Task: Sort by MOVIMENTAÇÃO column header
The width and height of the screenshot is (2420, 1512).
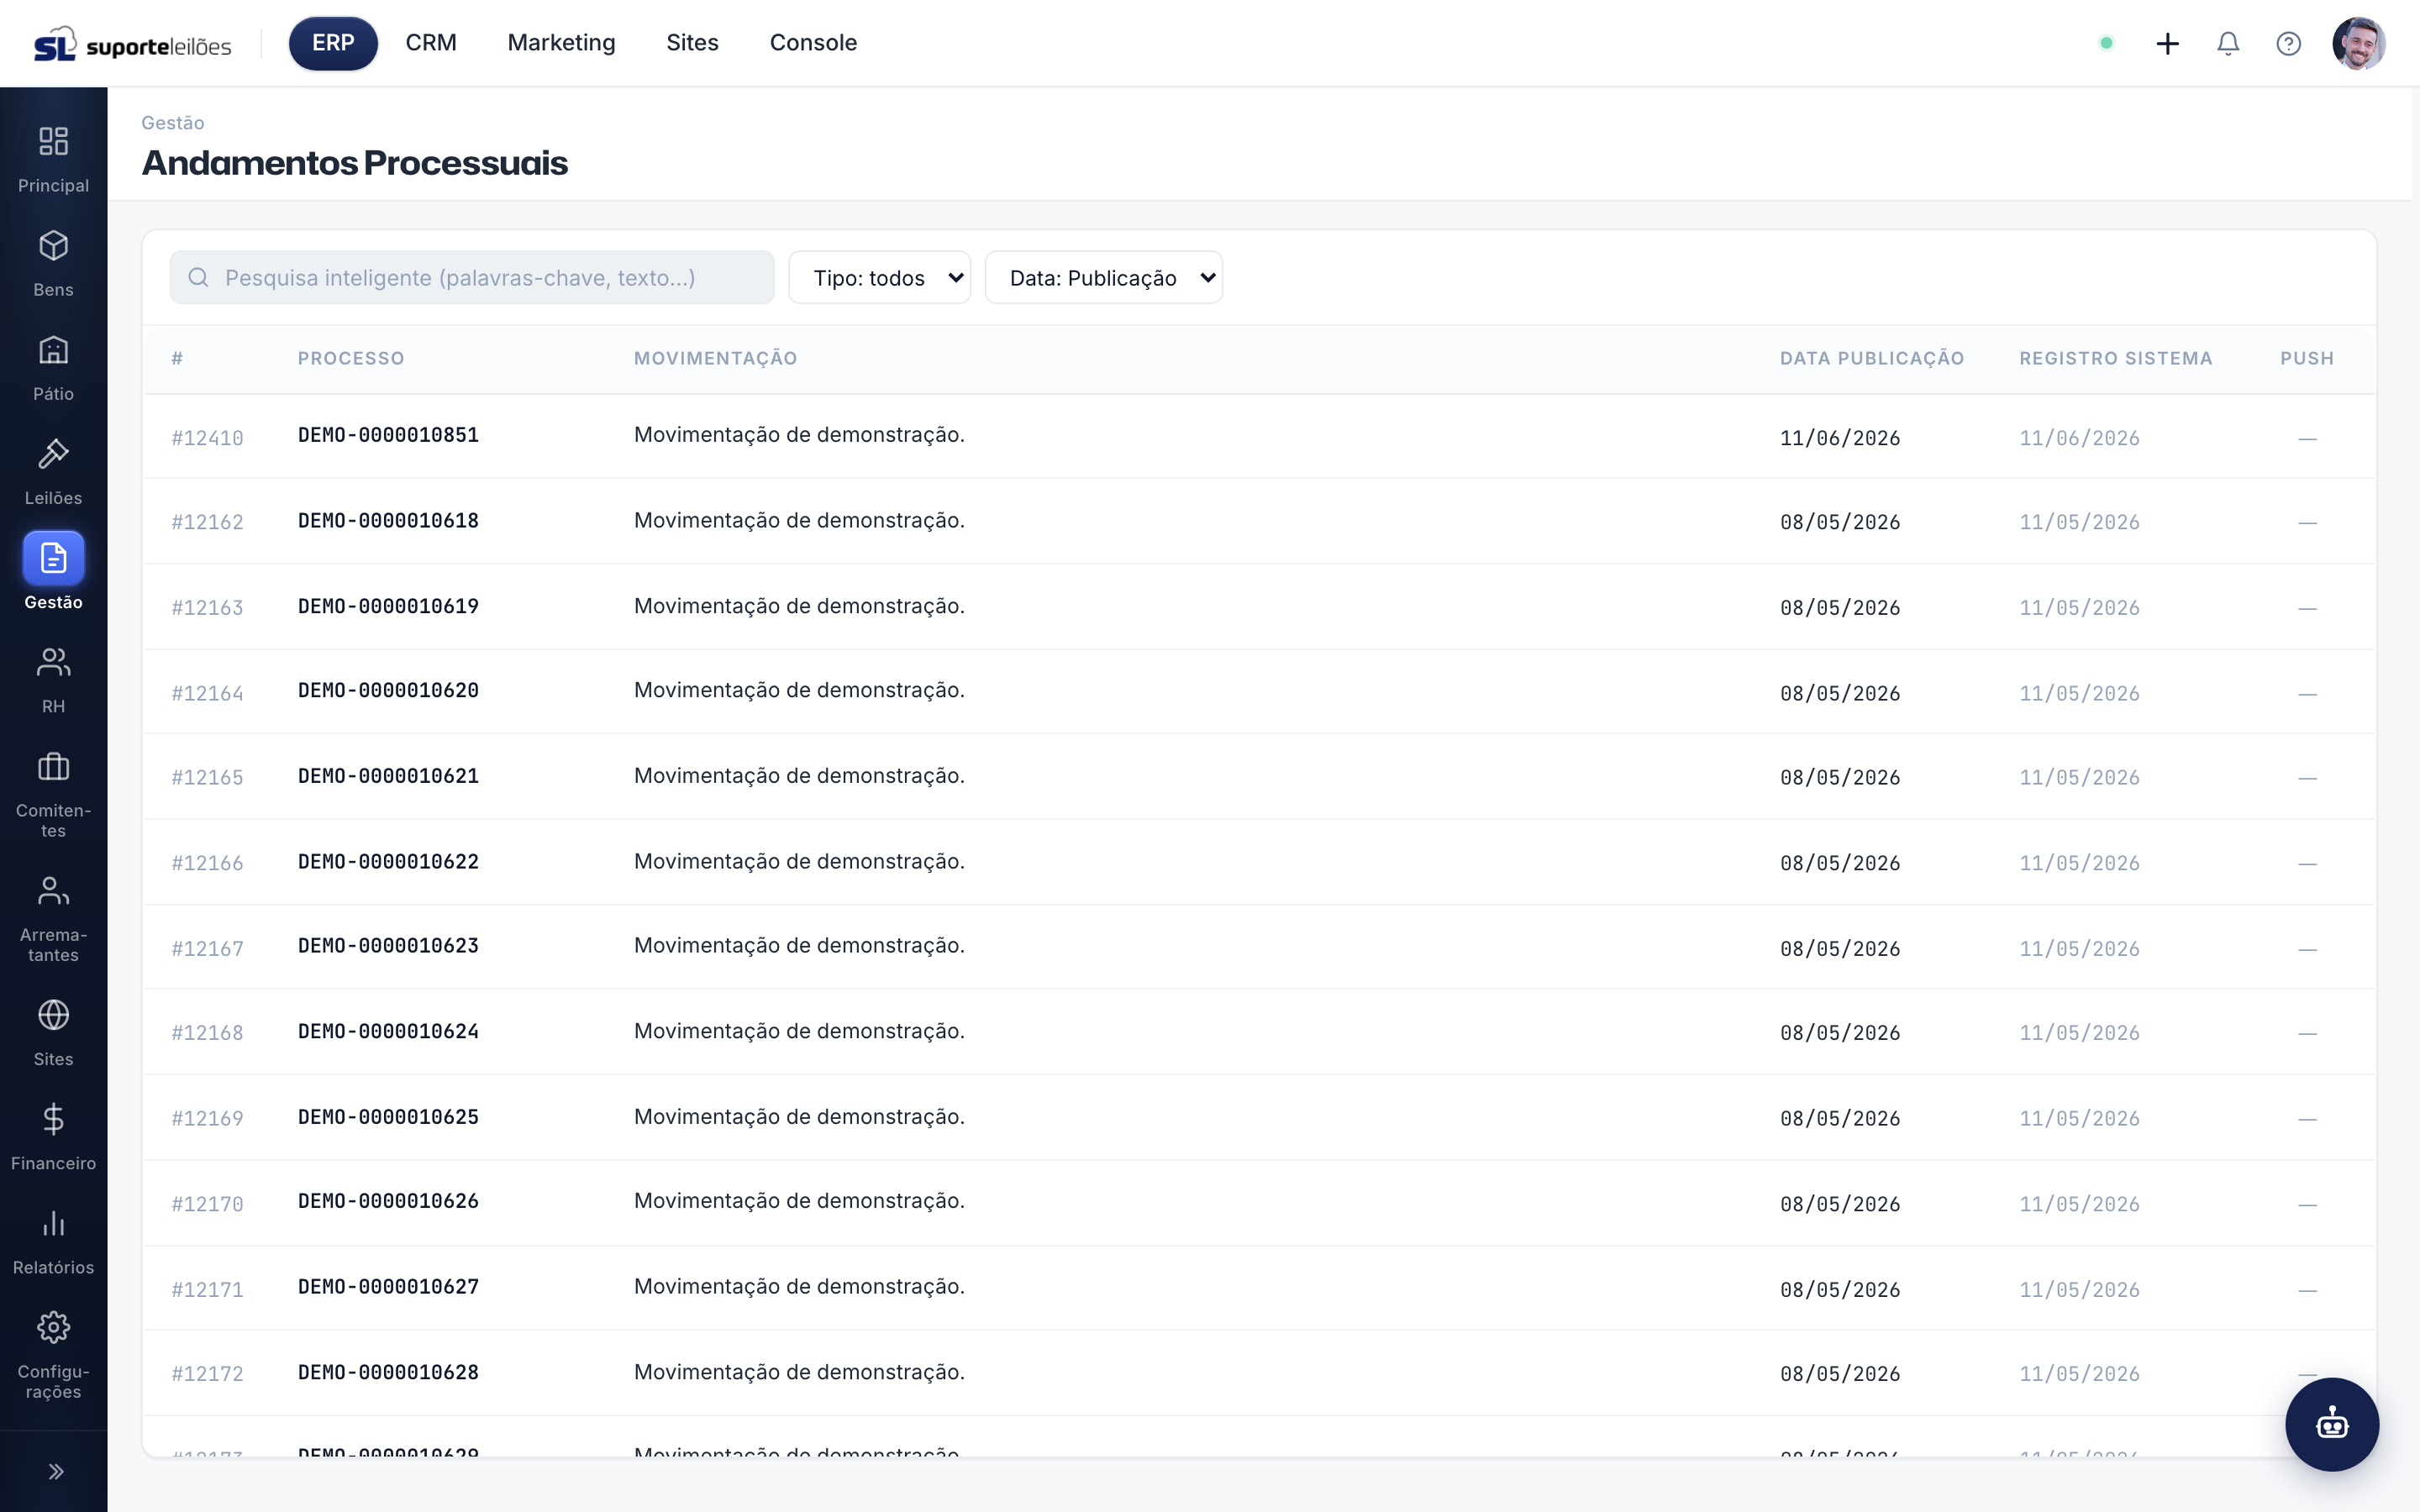Action: pyautogui.click(x=716, y=358)
